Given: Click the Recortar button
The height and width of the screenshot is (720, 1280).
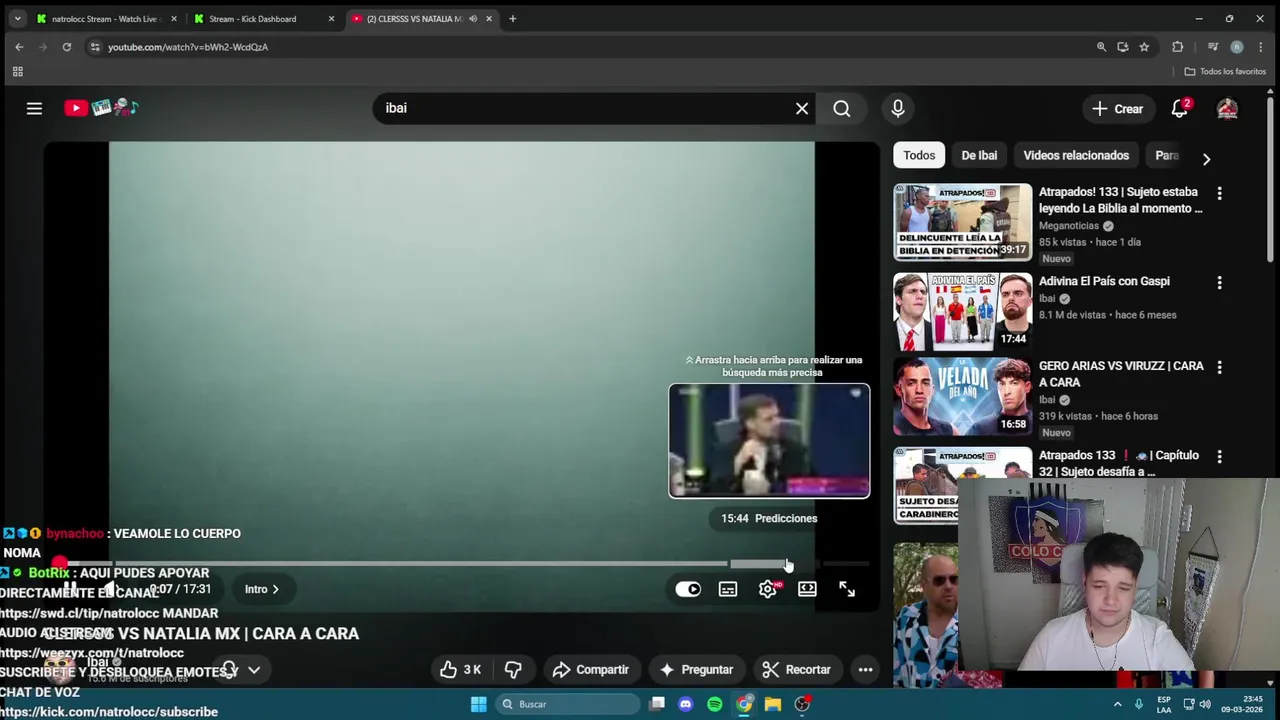Looking at the screenshot, I should click(796, 670).
